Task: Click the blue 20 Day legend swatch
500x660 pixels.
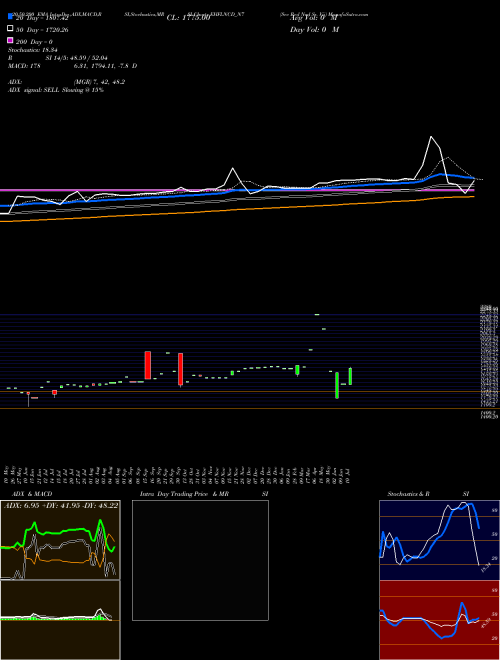Action: click(x=10, y=16)
